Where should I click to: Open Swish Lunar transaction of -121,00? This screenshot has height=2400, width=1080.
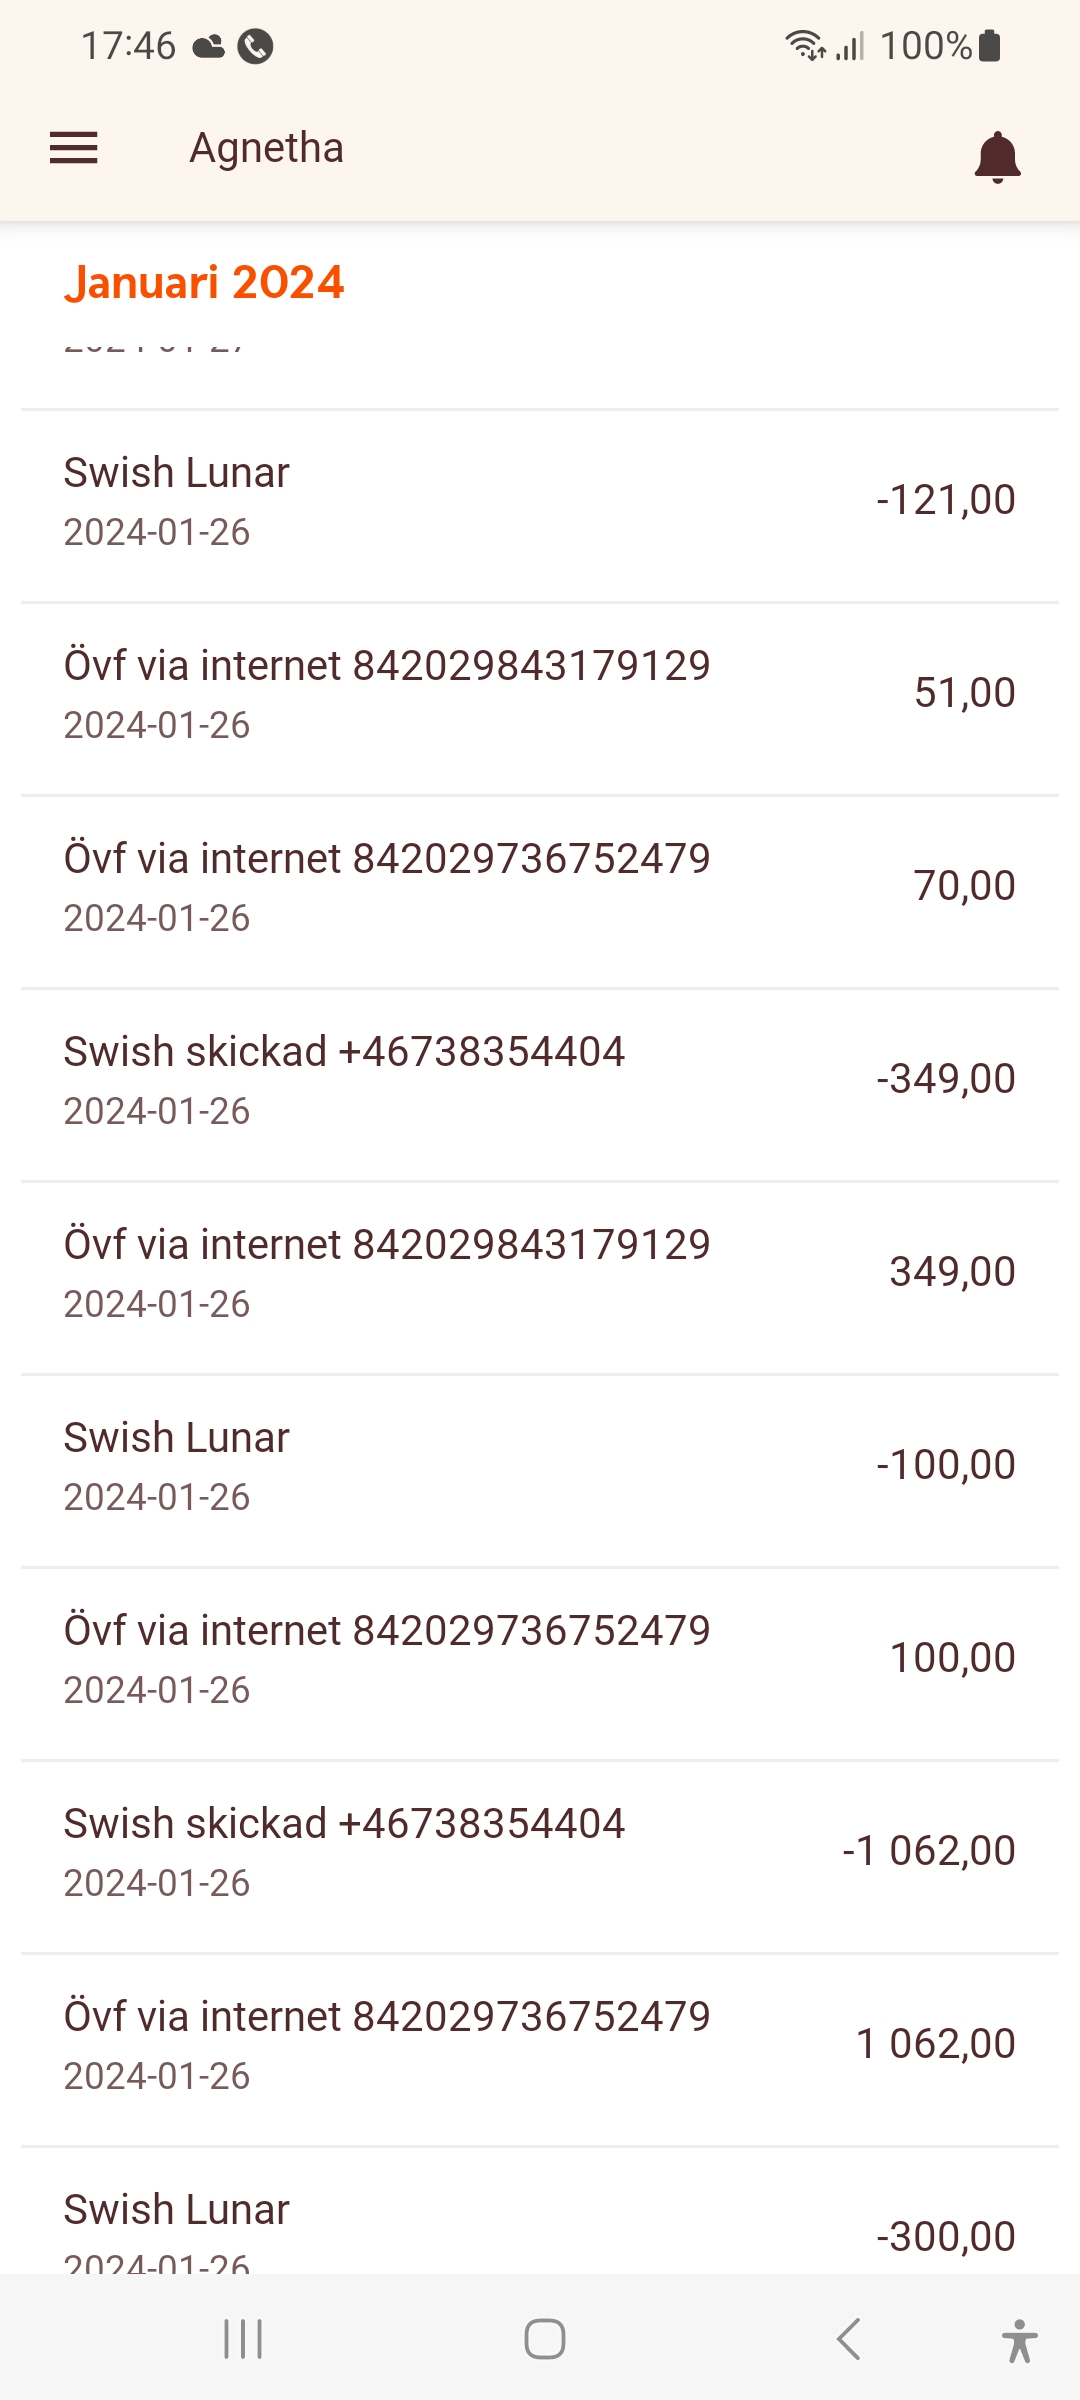540,501
